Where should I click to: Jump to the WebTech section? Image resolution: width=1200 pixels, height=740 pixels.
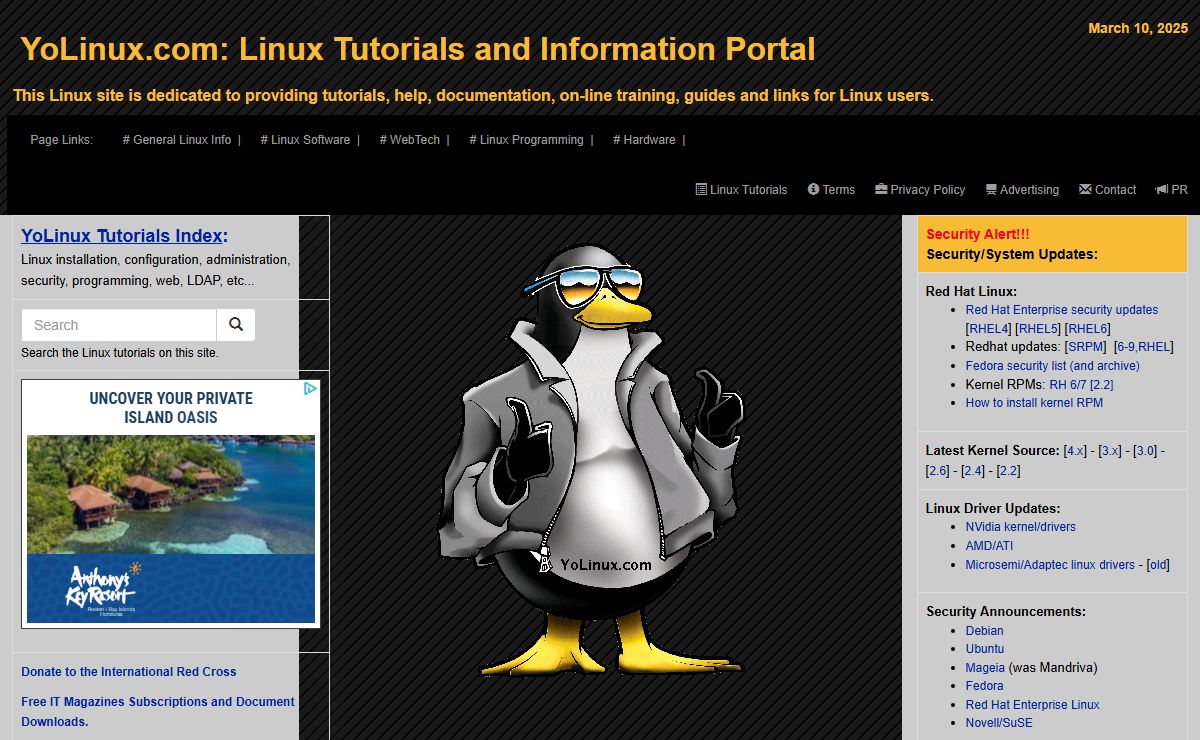[x=410, y=140]
